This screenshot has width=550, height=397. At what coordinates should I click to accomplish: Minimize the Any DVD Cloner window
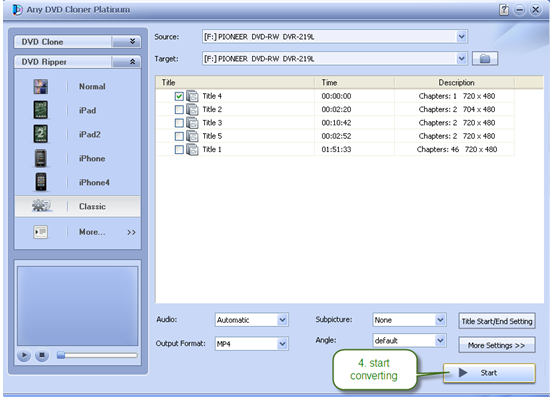click(x=519, y=10)
